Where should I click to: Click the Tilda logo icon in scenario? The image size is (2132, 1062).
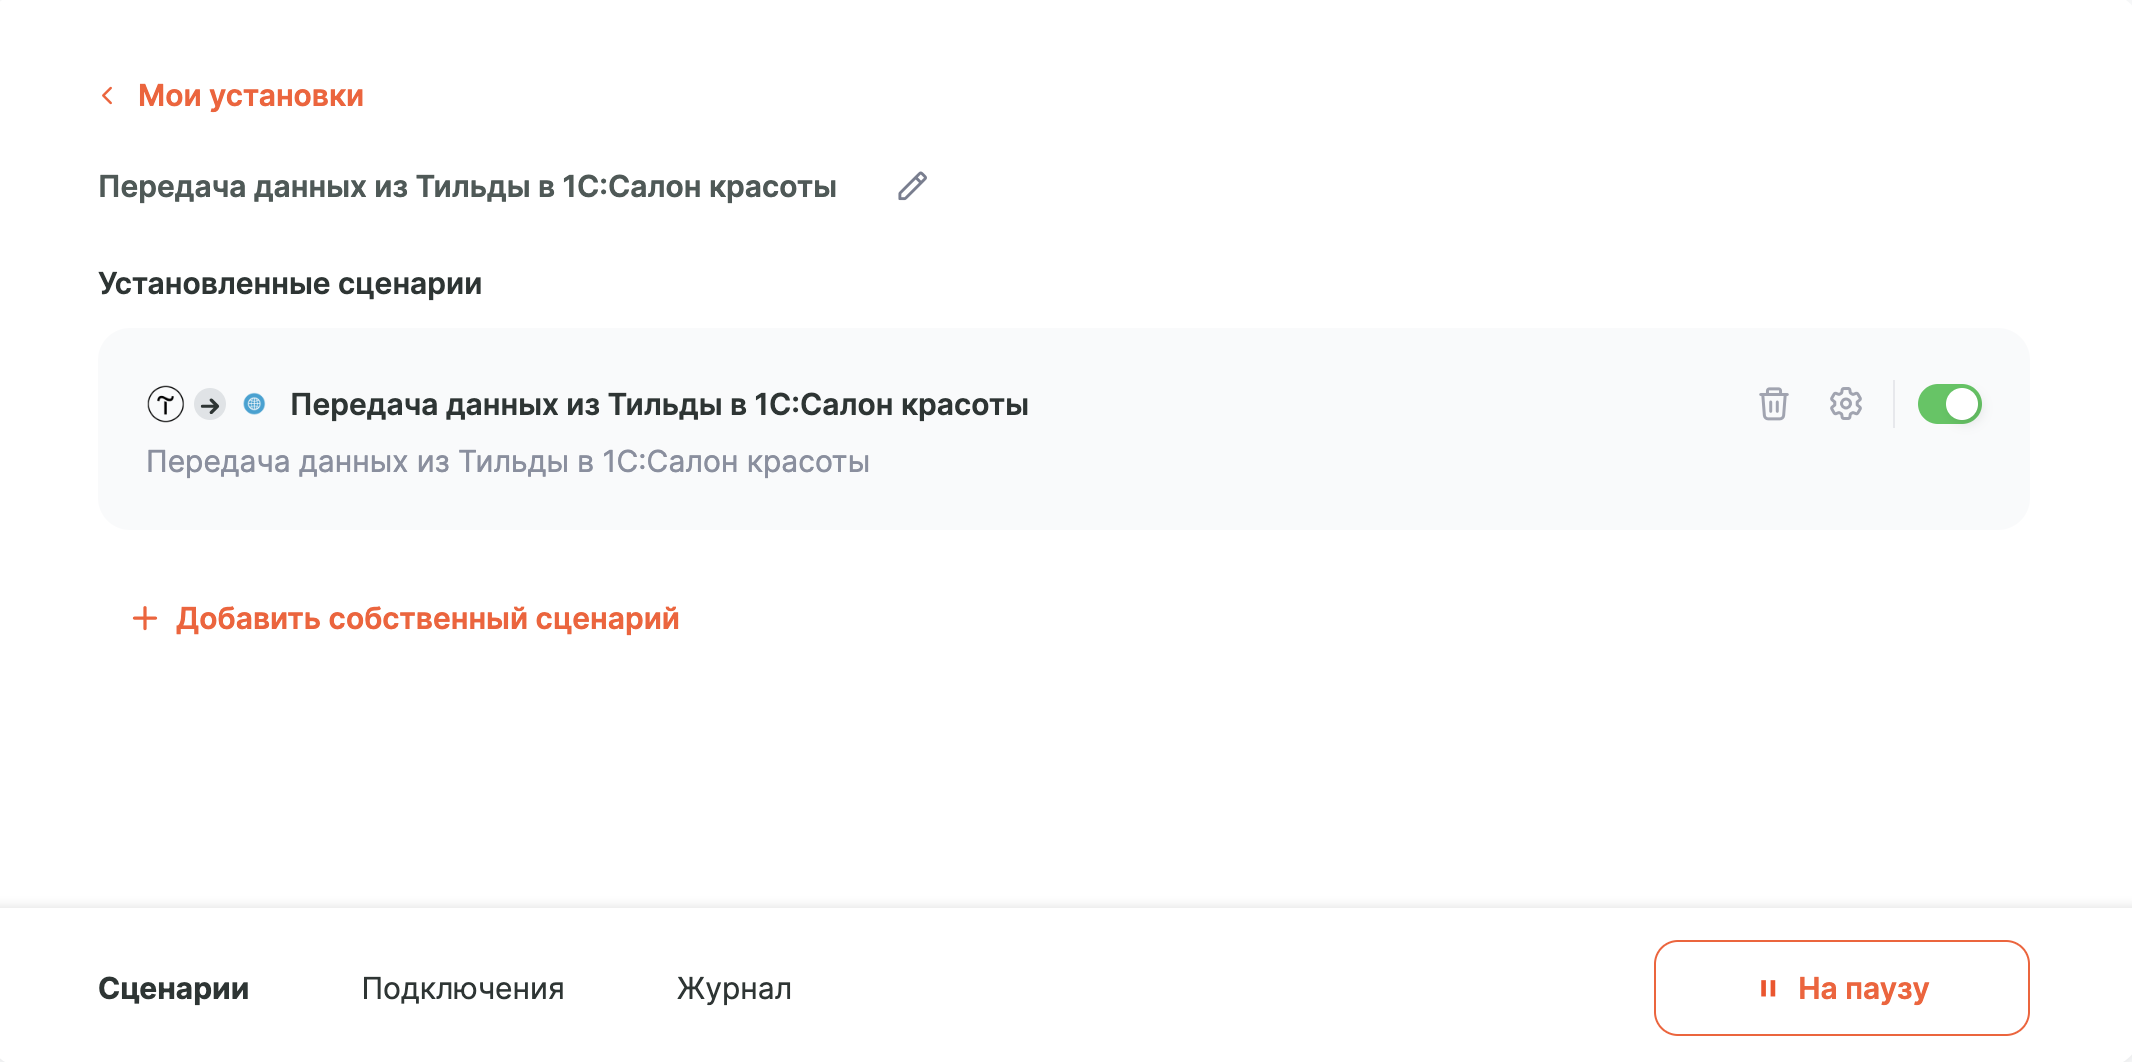166,404
